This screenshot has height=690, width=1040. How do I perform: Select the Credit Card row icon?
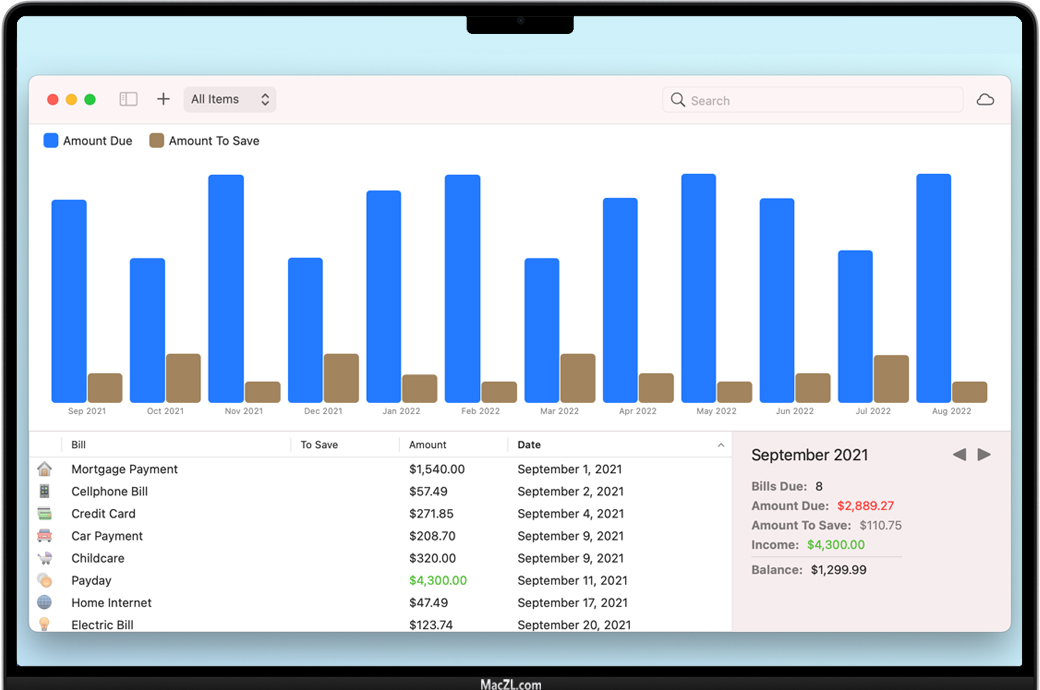pyautogui.click(x=44, y=514)
